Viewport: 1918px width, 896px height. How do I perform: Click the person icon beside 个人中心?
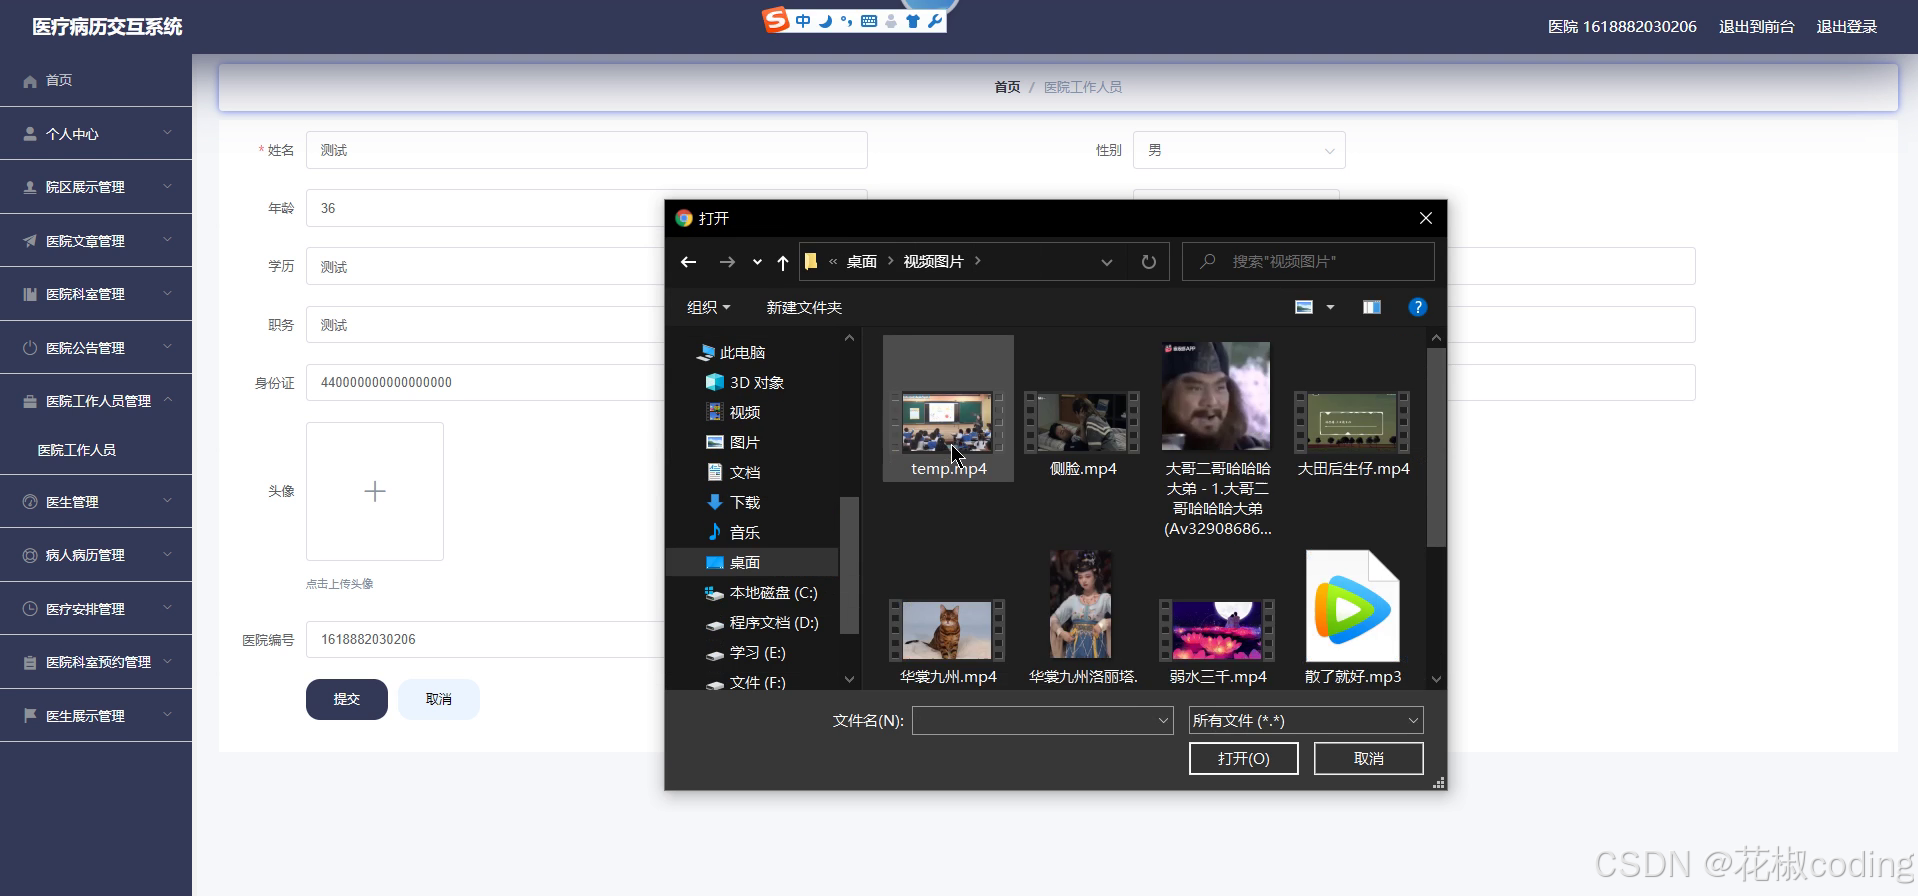pos(30,134)
